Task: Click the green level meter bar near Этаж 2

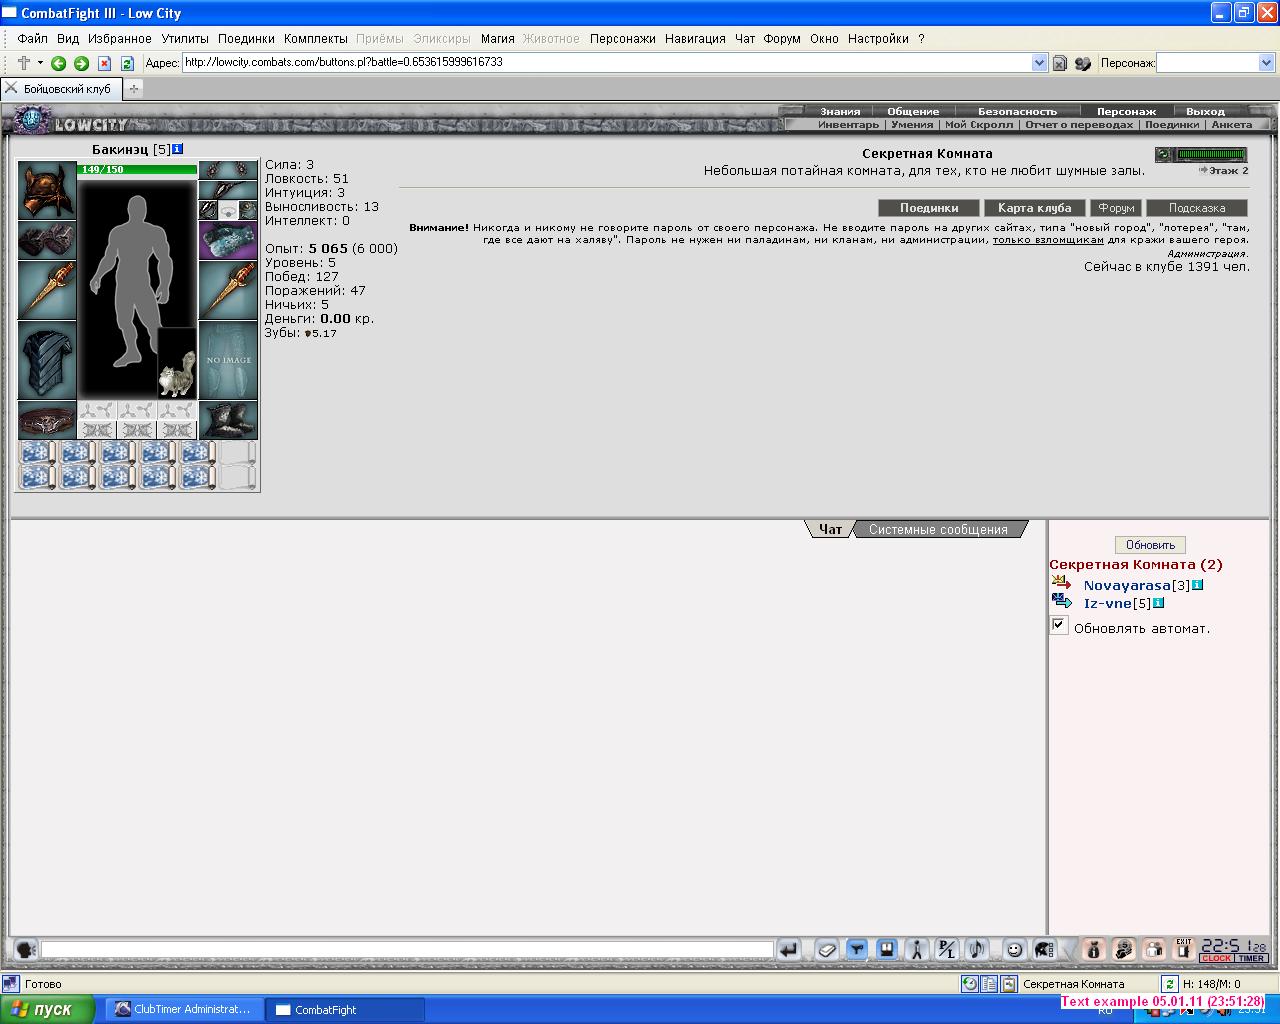Action: coord(1211,155)
